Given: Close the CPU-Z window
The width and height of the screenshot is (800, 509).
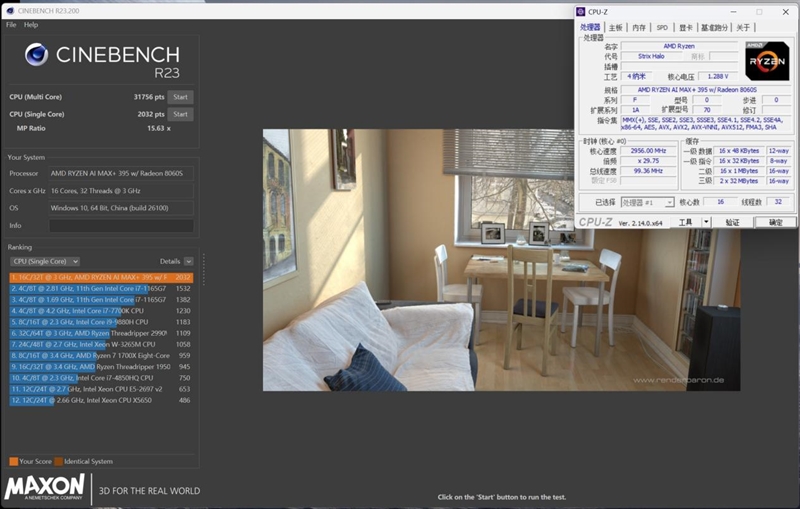Looking at the screenshot, I should click(x=785, y=11).
